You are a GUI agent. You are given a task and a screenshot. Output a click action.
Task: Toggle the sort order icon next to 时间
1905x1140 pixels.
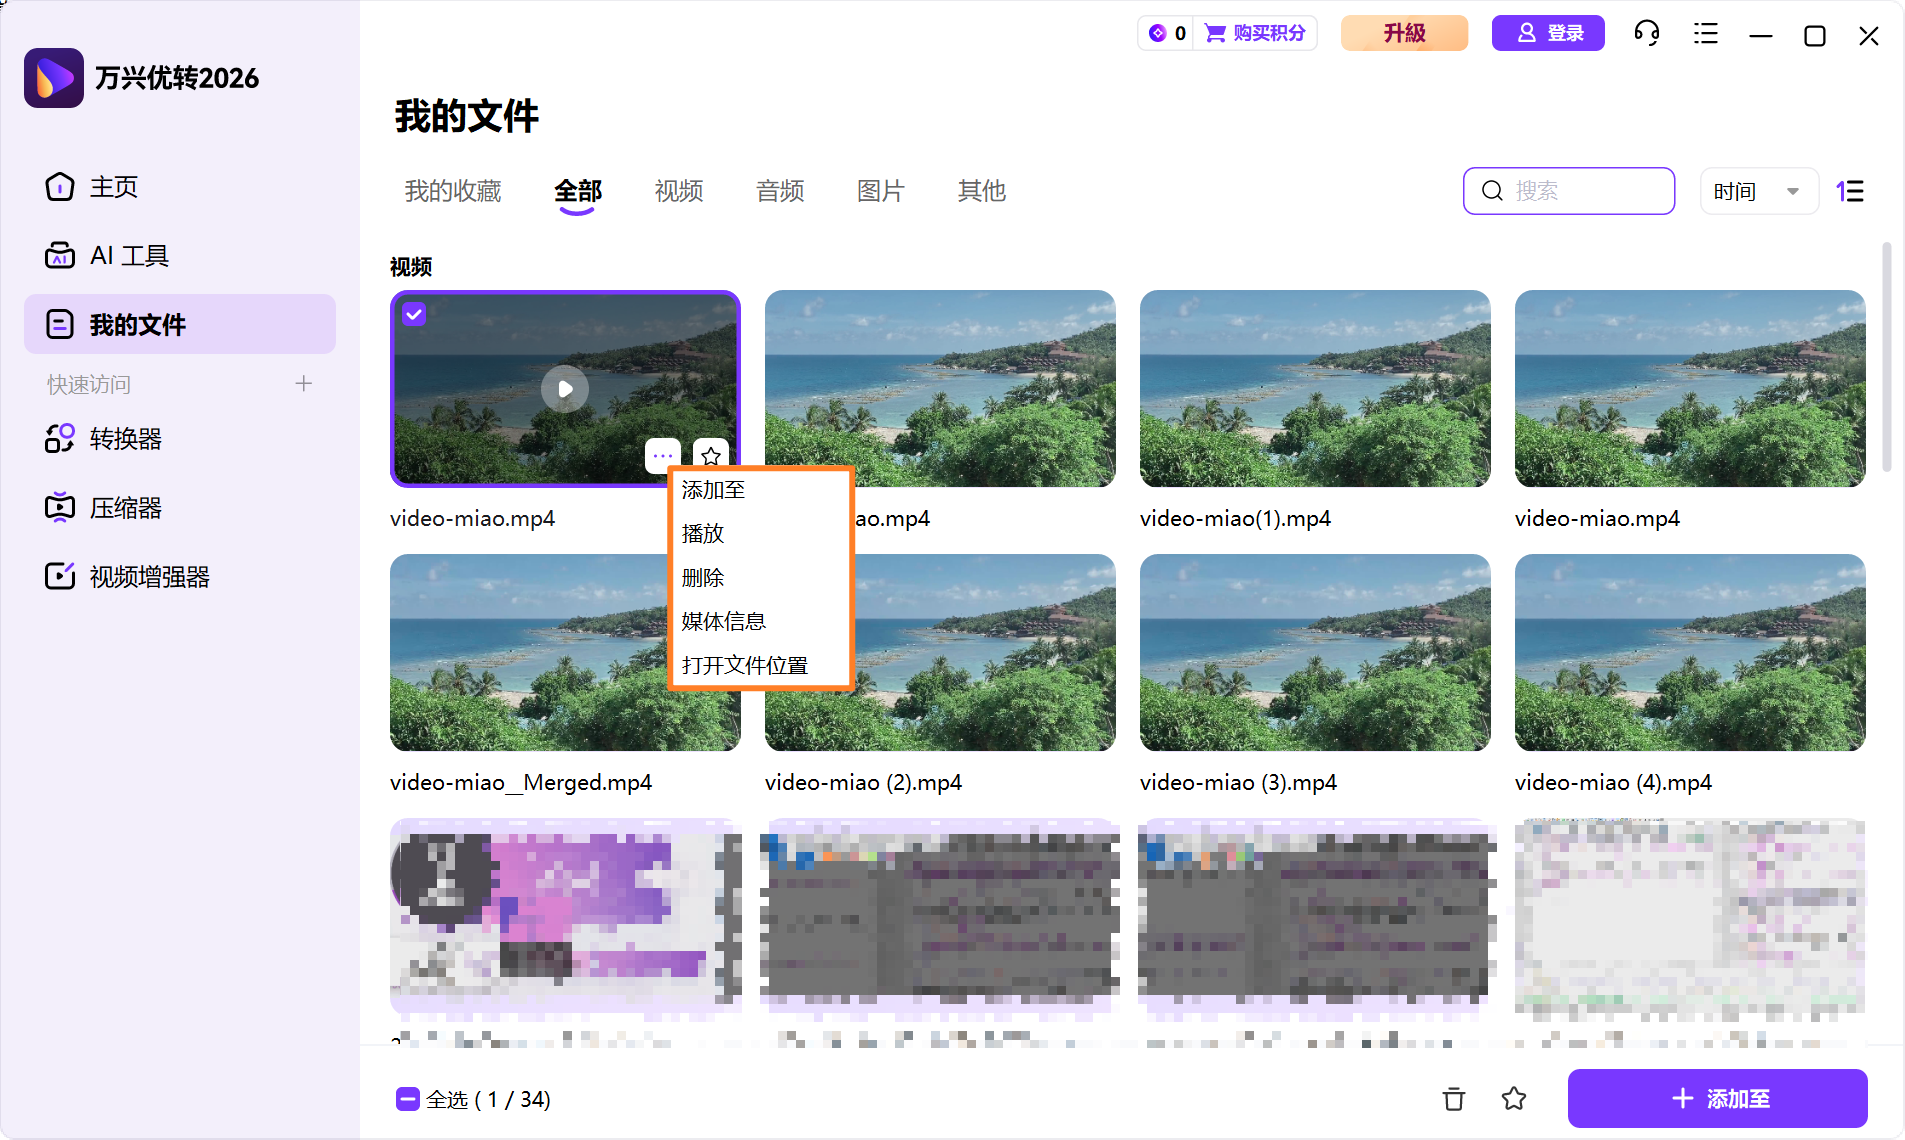1851,190
